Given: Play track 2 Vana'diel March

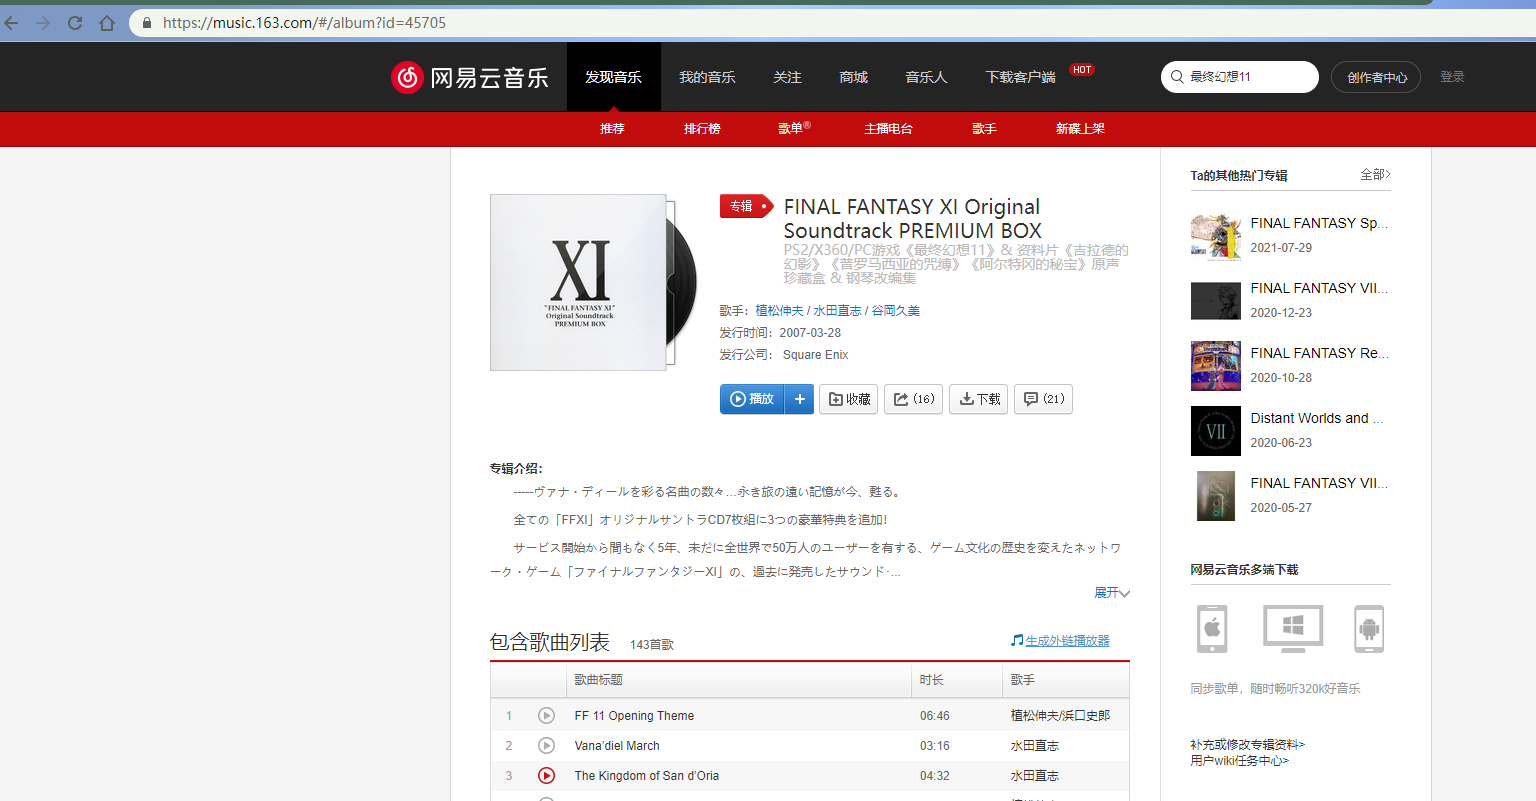Looking at the screenshot, I should [546, 746].
